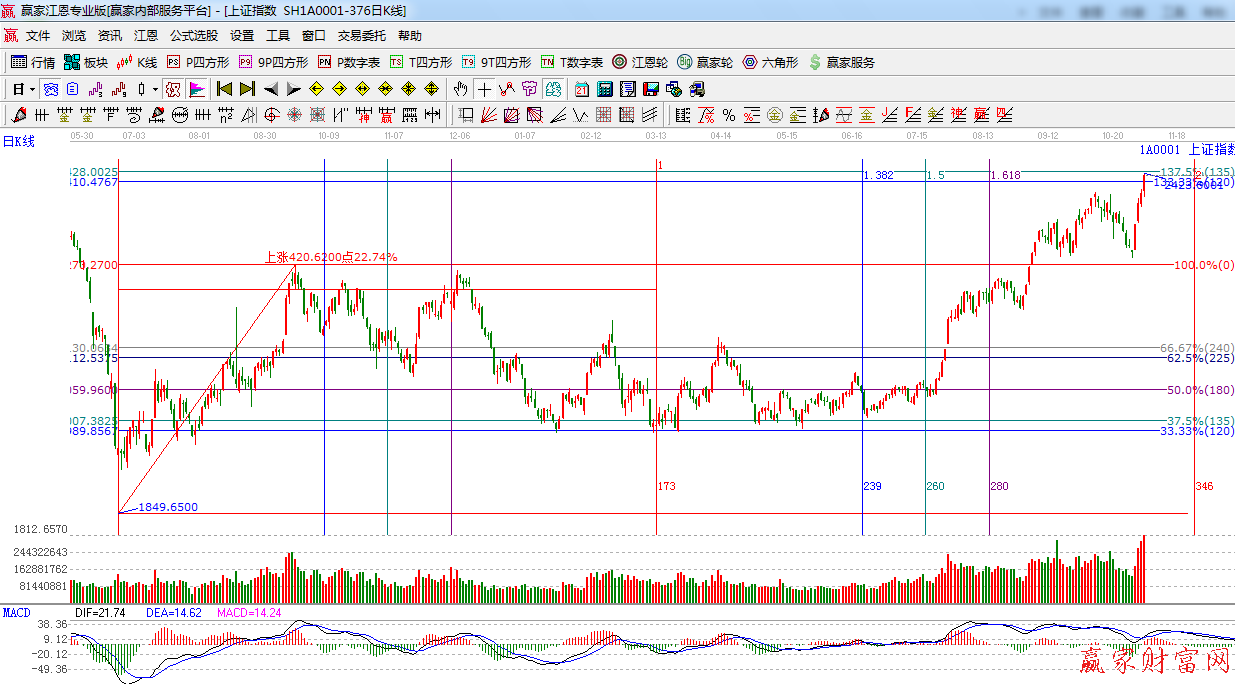
Task: Click the calculator icon in toolbar
Action: [x=604, y=89]
